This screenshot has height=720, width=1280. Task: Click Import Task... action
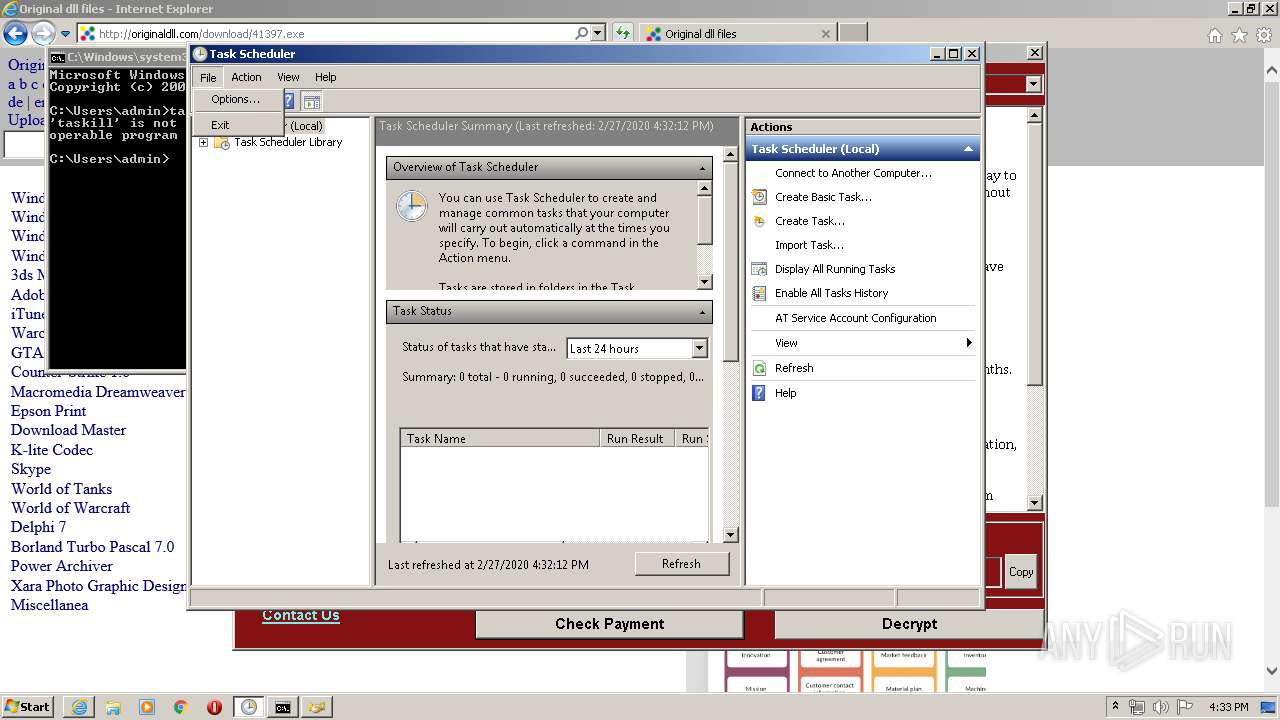coord(809,245)
